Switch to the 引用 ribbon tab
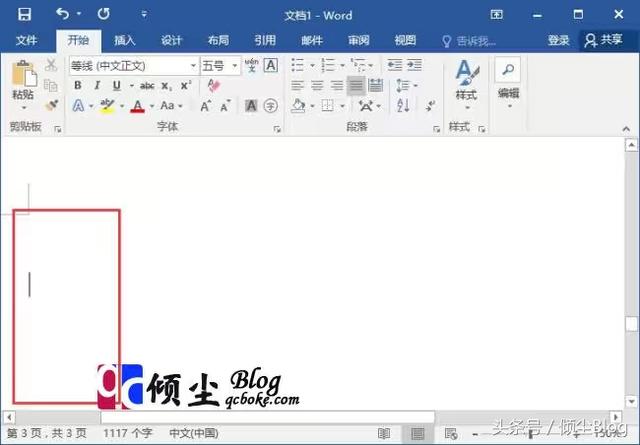640x445 pixels. pyautogui.click(x=265, y=40)
